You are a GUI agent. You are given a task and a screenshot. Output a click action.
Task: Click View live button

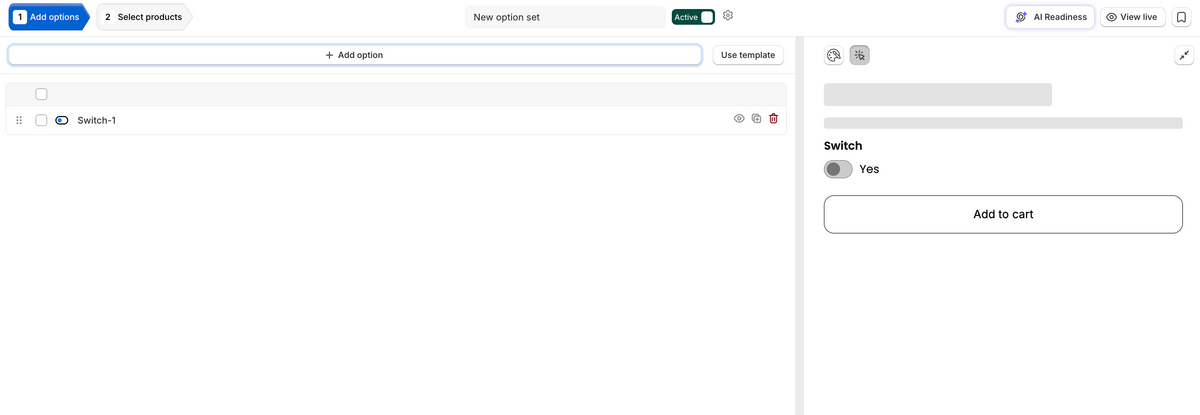click(1132, 17)
